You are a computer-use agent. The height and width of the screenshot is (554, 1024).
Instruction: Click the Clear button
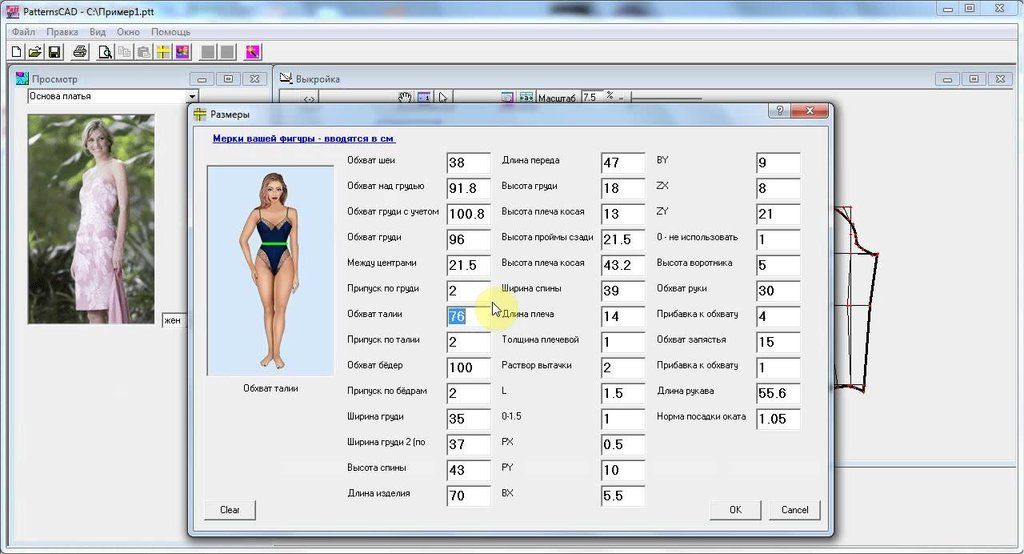coord(229,510)
